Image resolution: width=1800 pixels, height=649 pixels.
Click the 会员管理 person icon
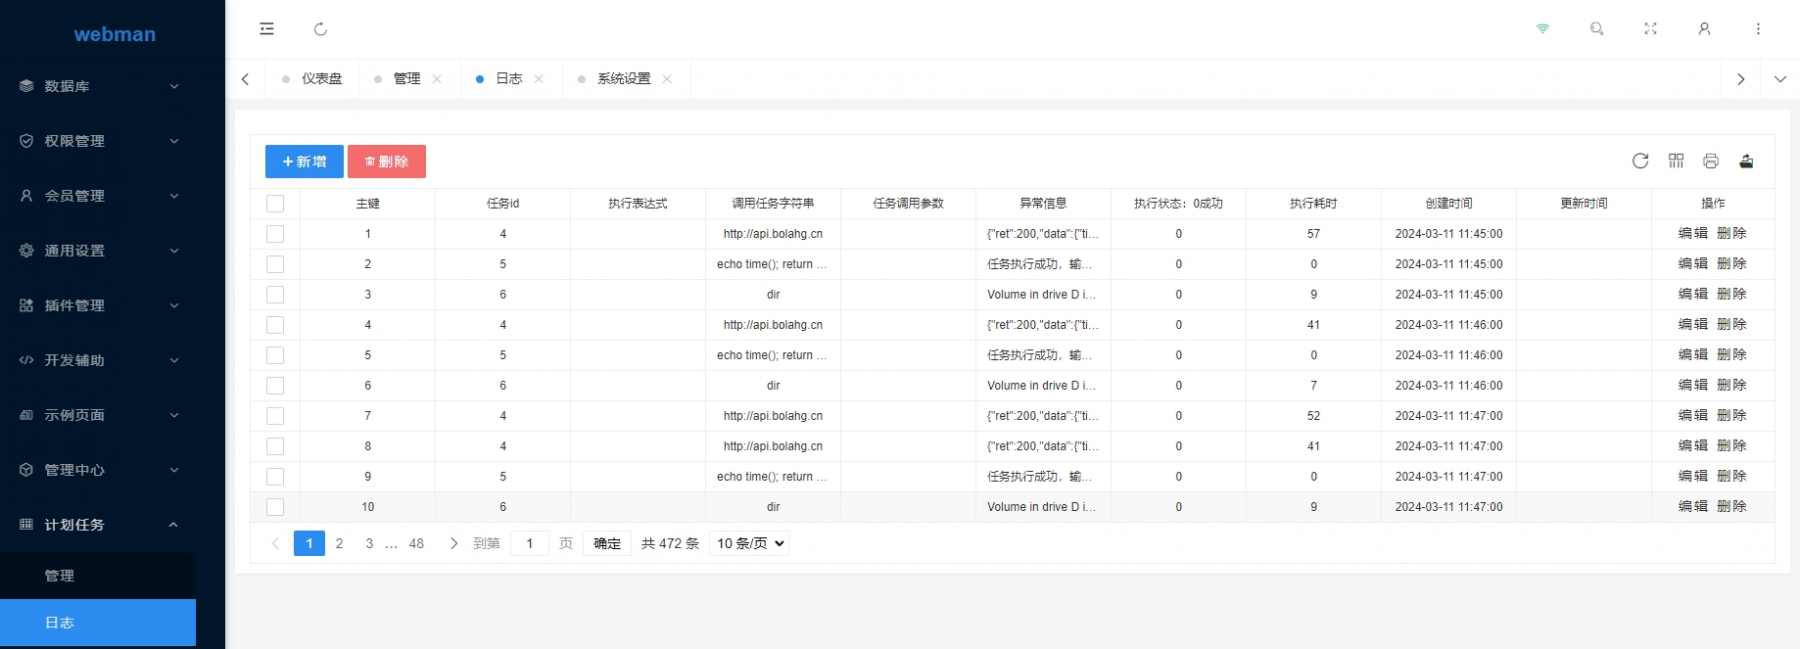(26, 196)
